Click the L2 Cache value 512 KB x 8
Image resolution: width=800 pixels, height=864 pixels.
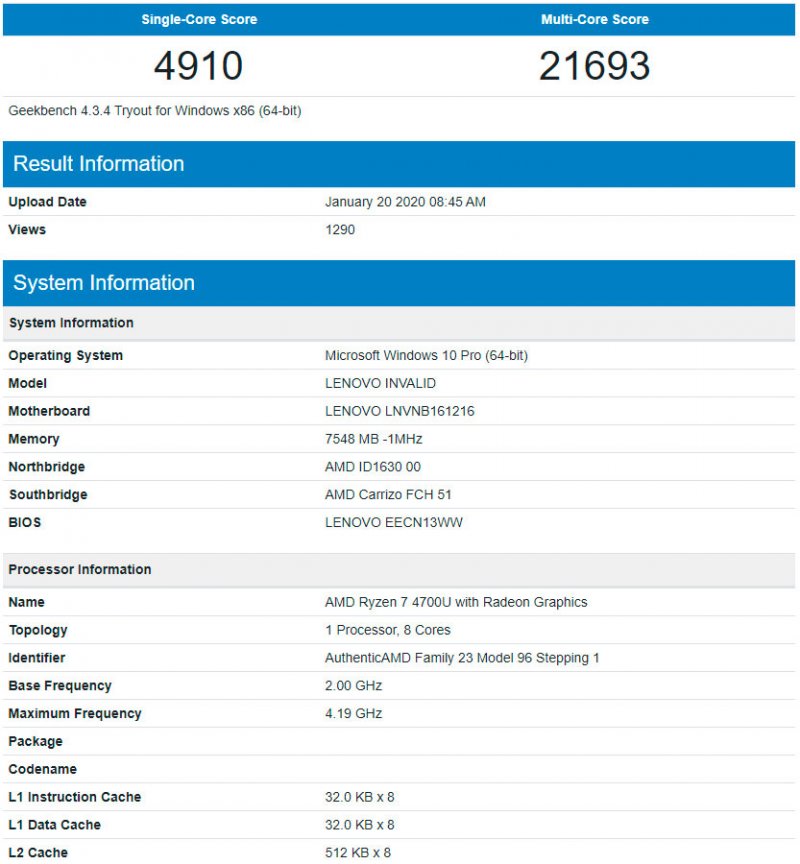point(360,853)
